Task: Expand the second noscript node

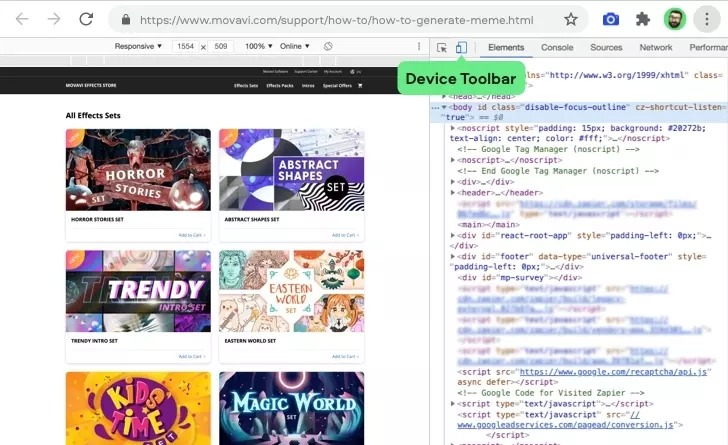Action: [x=453, y=160]
